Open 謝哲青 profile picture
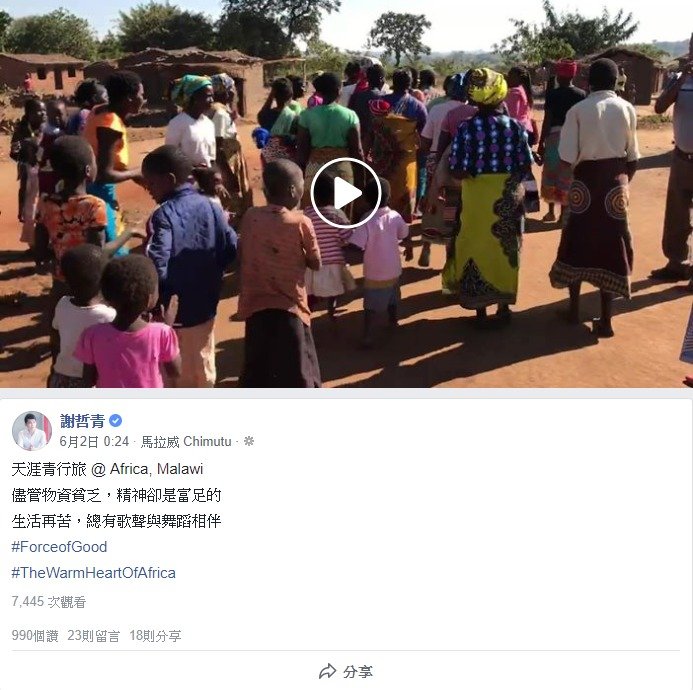 pos(32,431)
